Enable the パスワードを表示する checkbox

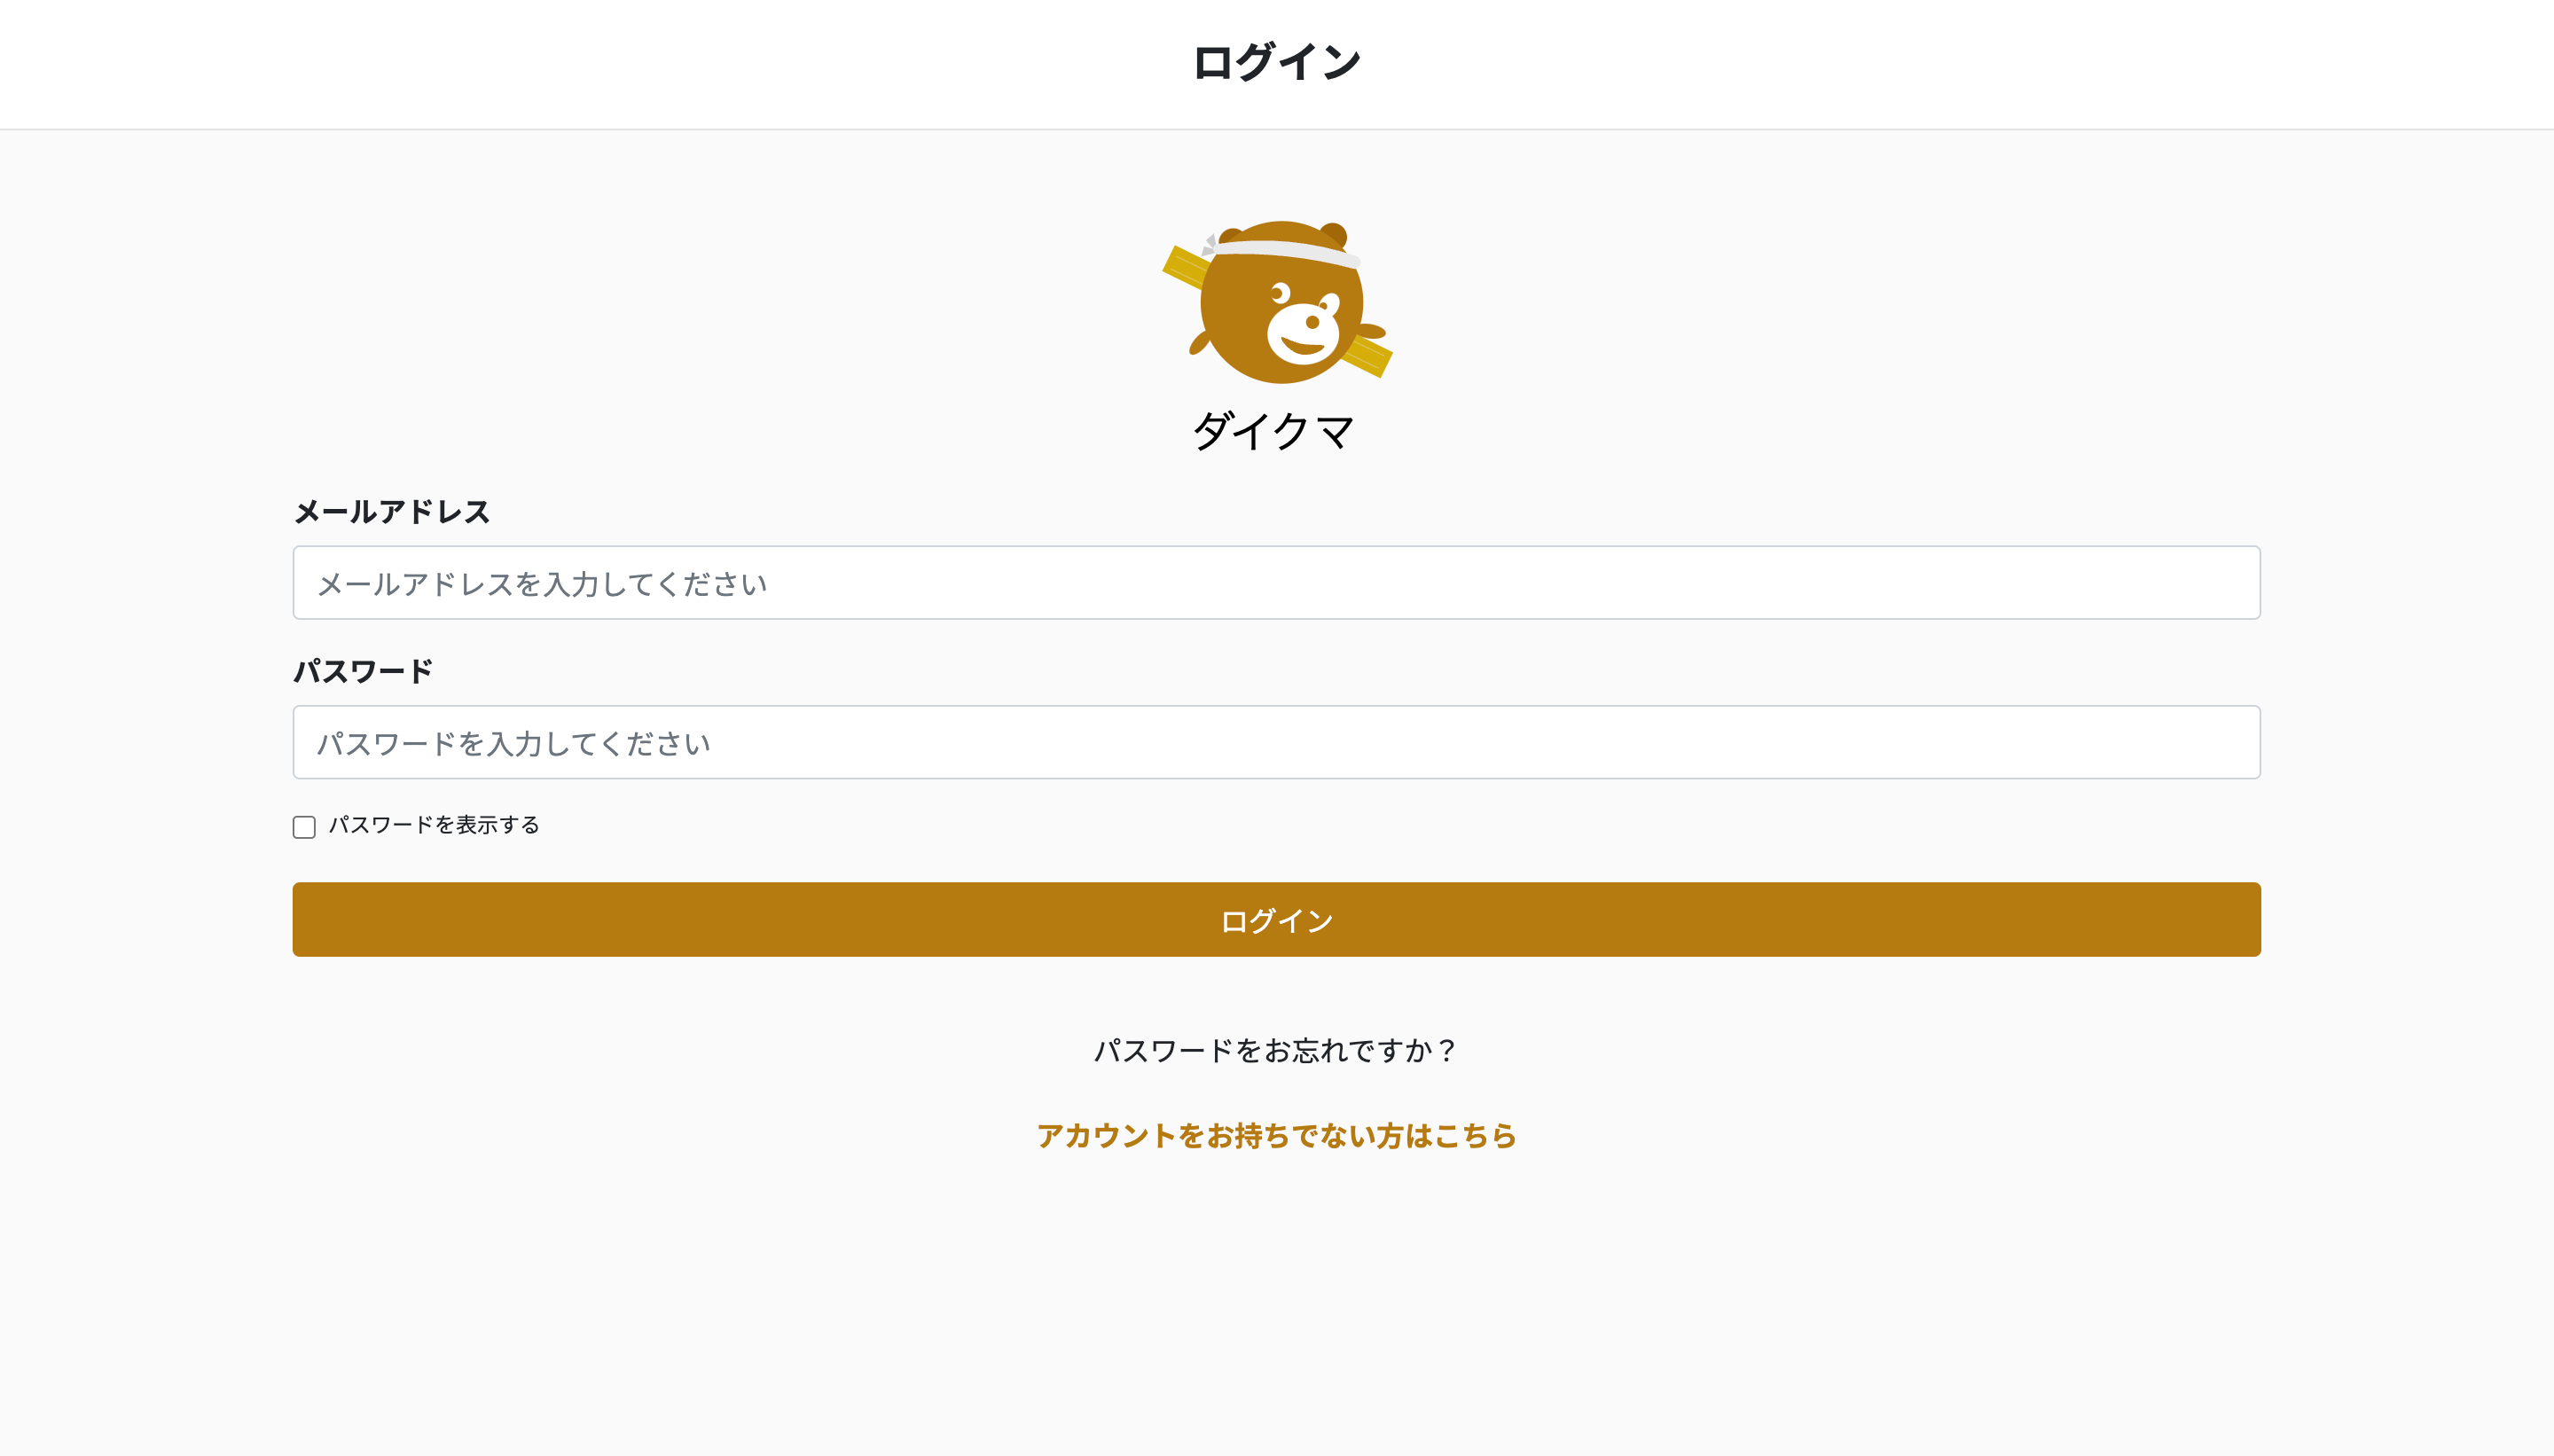click(x=304, y=827)
